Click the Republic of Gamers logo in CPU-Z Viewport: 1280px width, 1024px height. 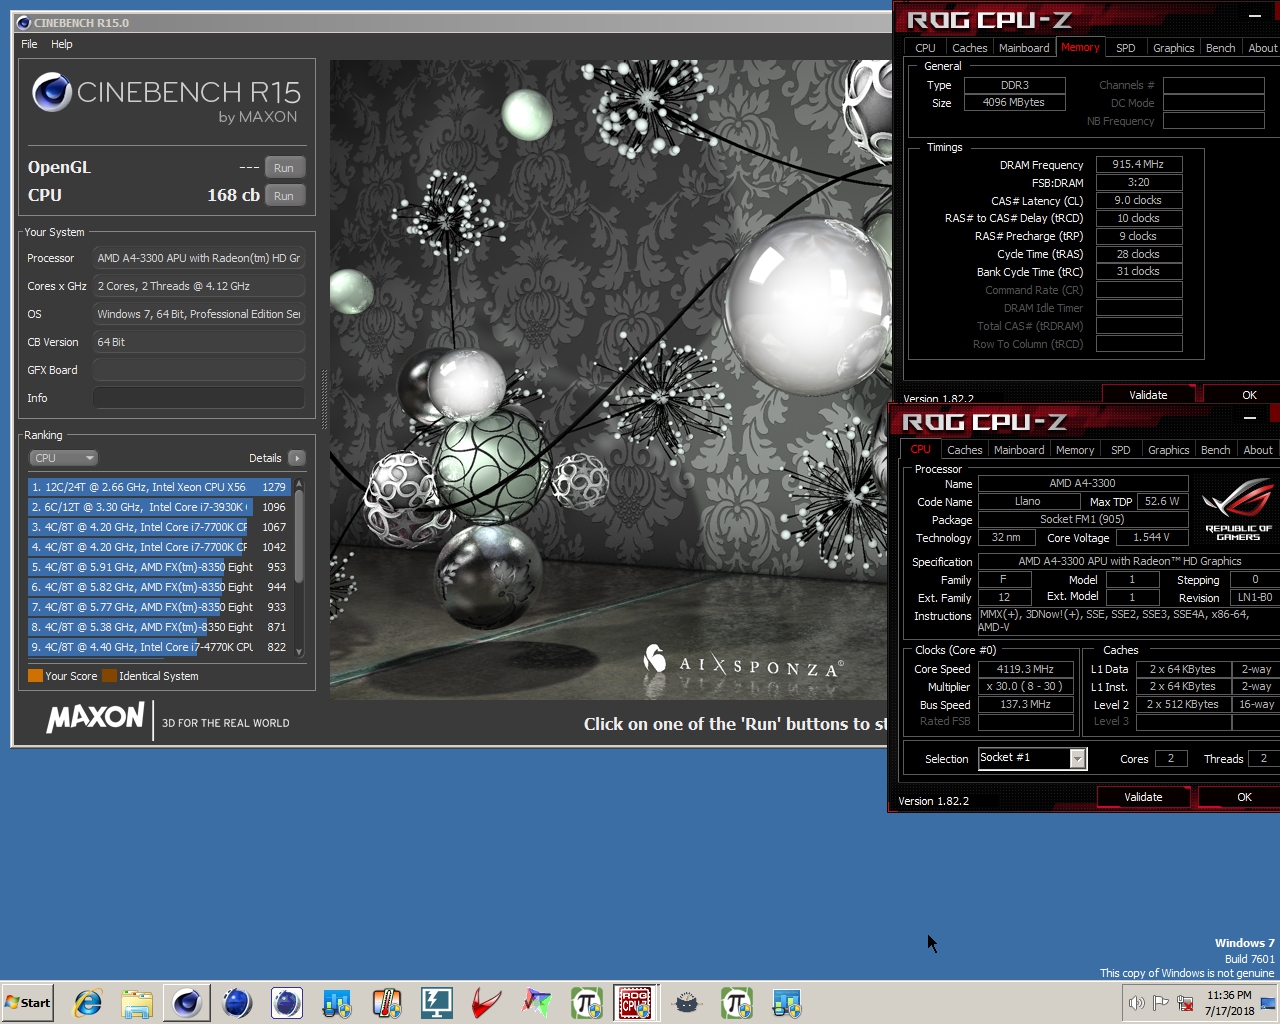(1238, 511)
